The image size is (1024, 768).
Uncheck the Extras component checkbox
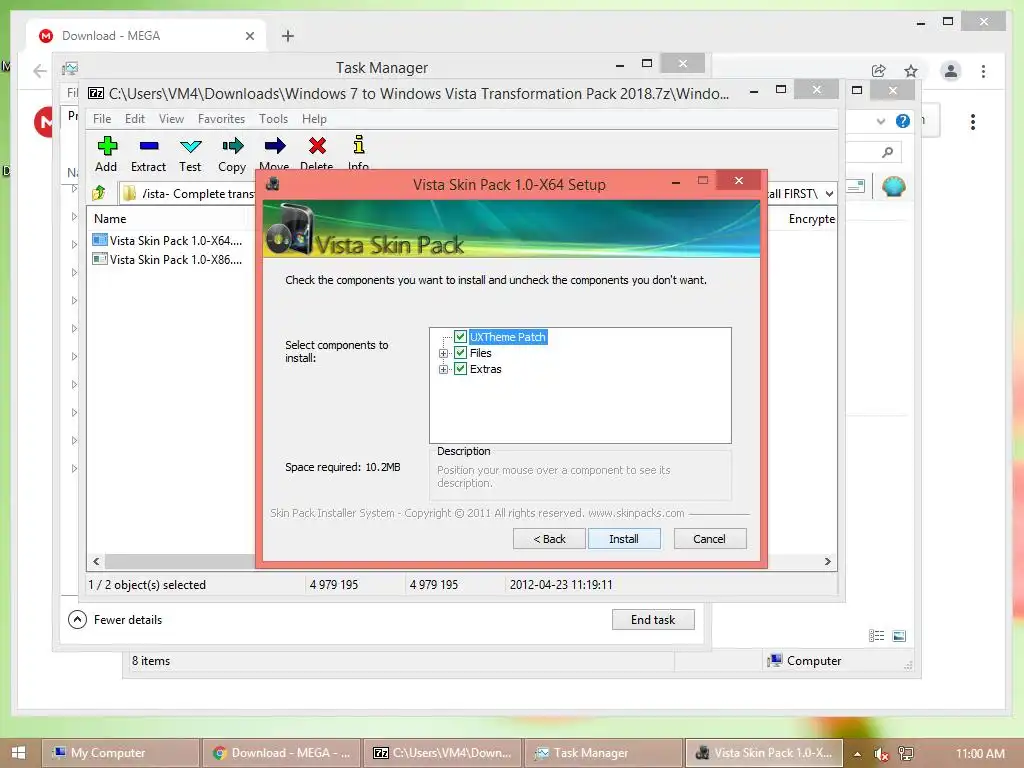pyautogui.click(x=460, y=368)
